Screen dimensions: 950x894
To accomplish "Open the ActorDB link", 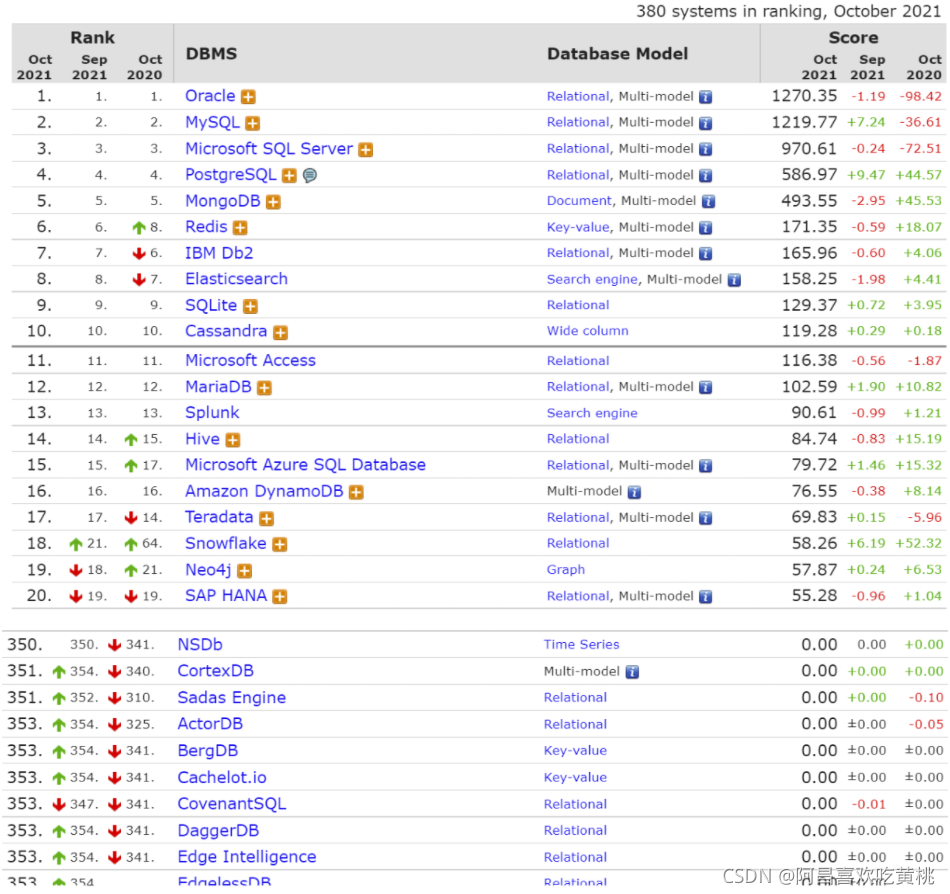I will click(x=210, y=724).
